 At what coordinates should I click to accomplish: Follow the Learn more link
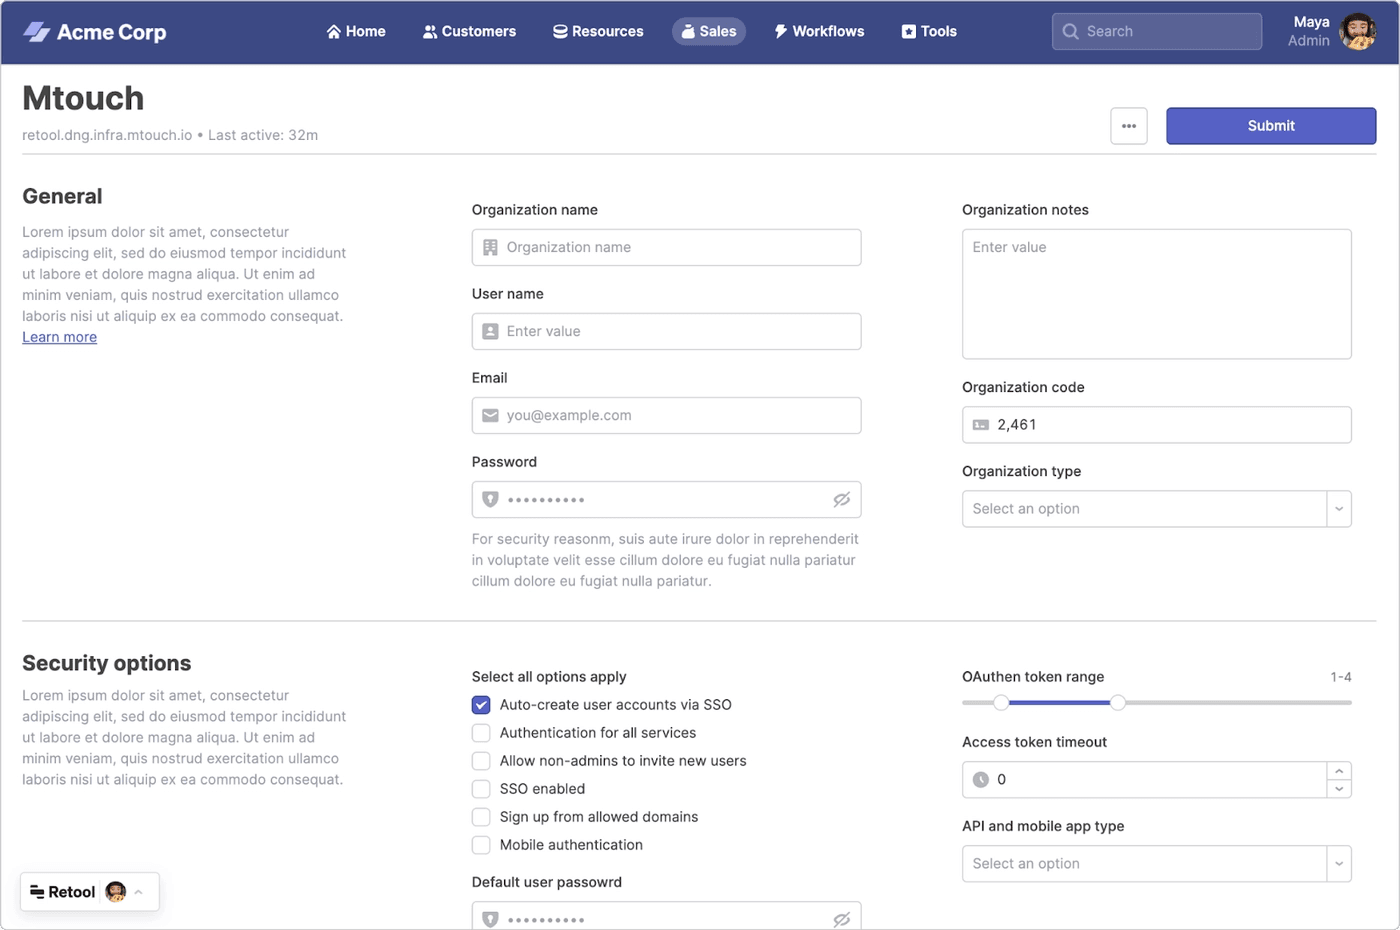[x=60, y=338]
